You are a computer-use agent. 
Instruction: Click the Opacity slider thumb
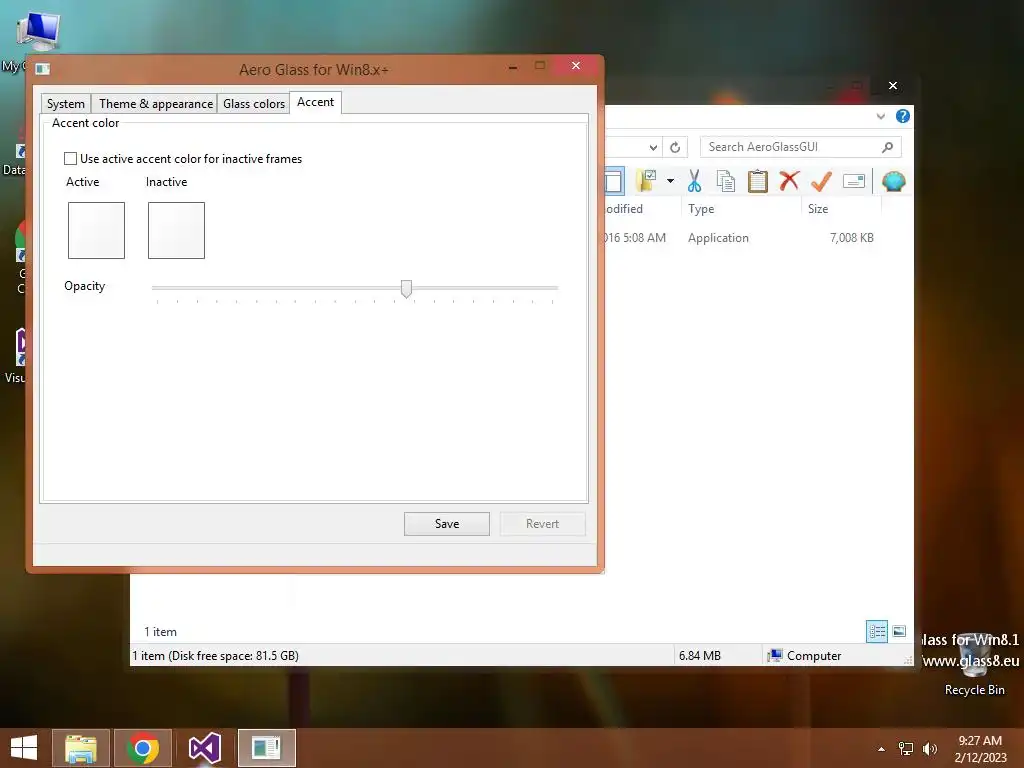click(406, 288)
